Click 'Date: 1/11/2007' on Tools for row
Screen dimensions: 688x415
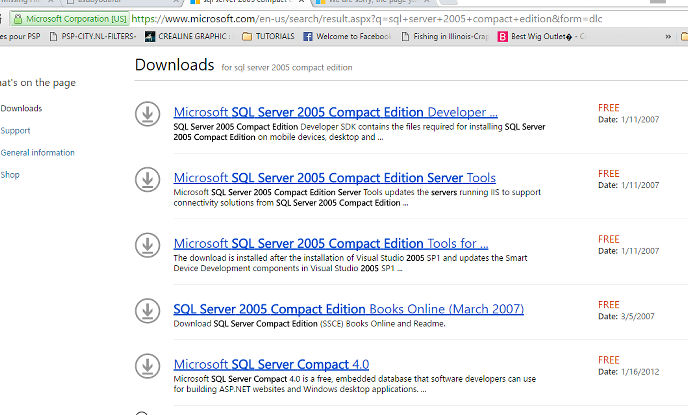(628, 251)
